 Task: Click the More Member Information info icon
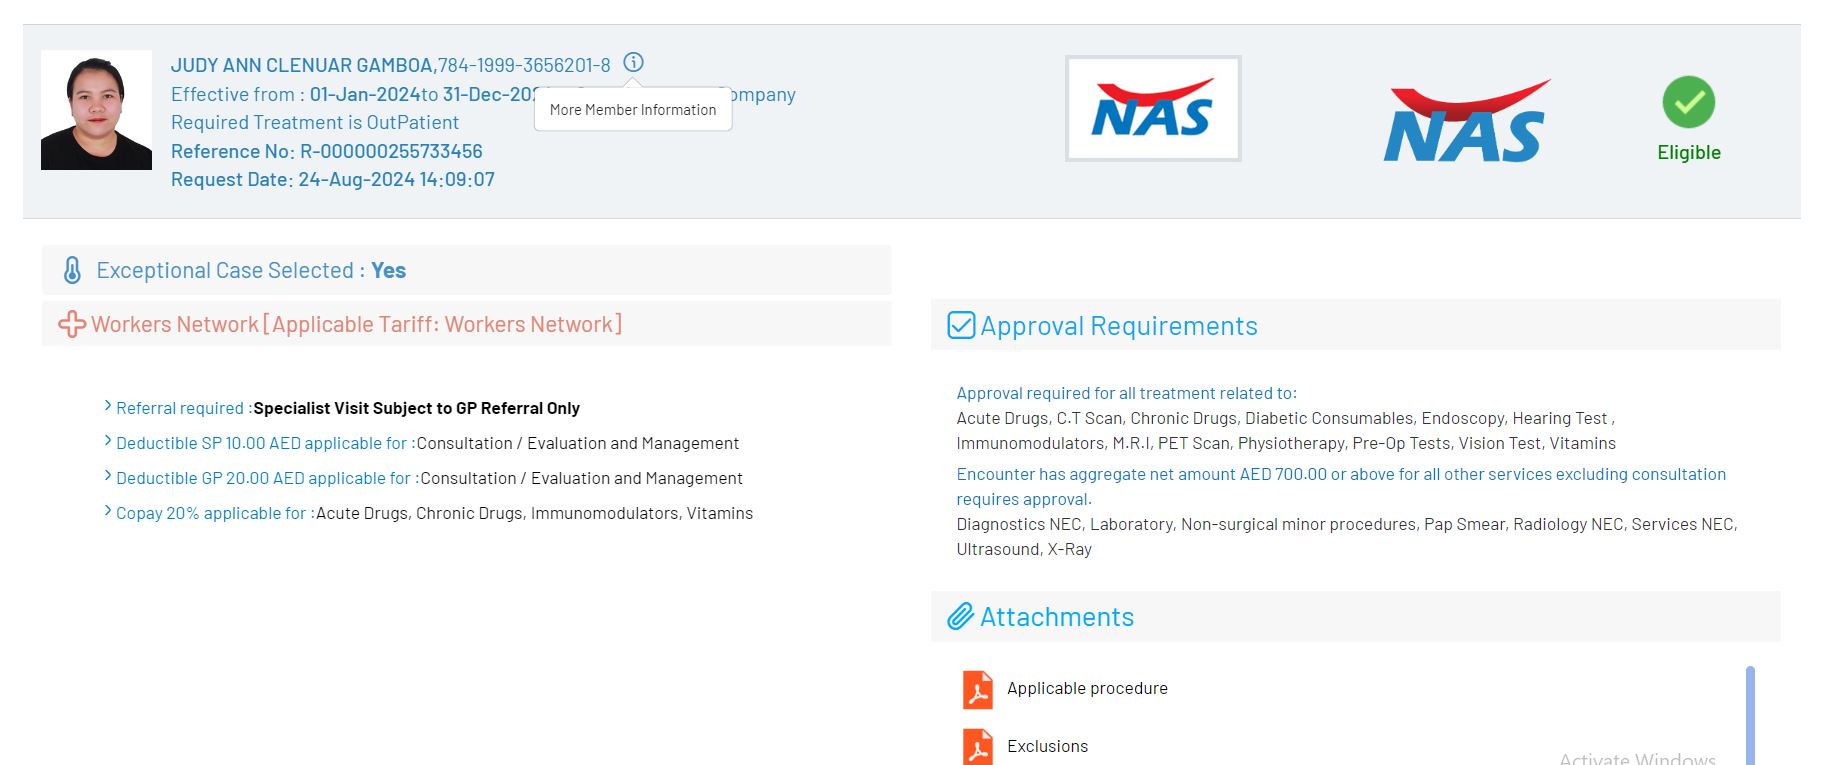[633, 62]
